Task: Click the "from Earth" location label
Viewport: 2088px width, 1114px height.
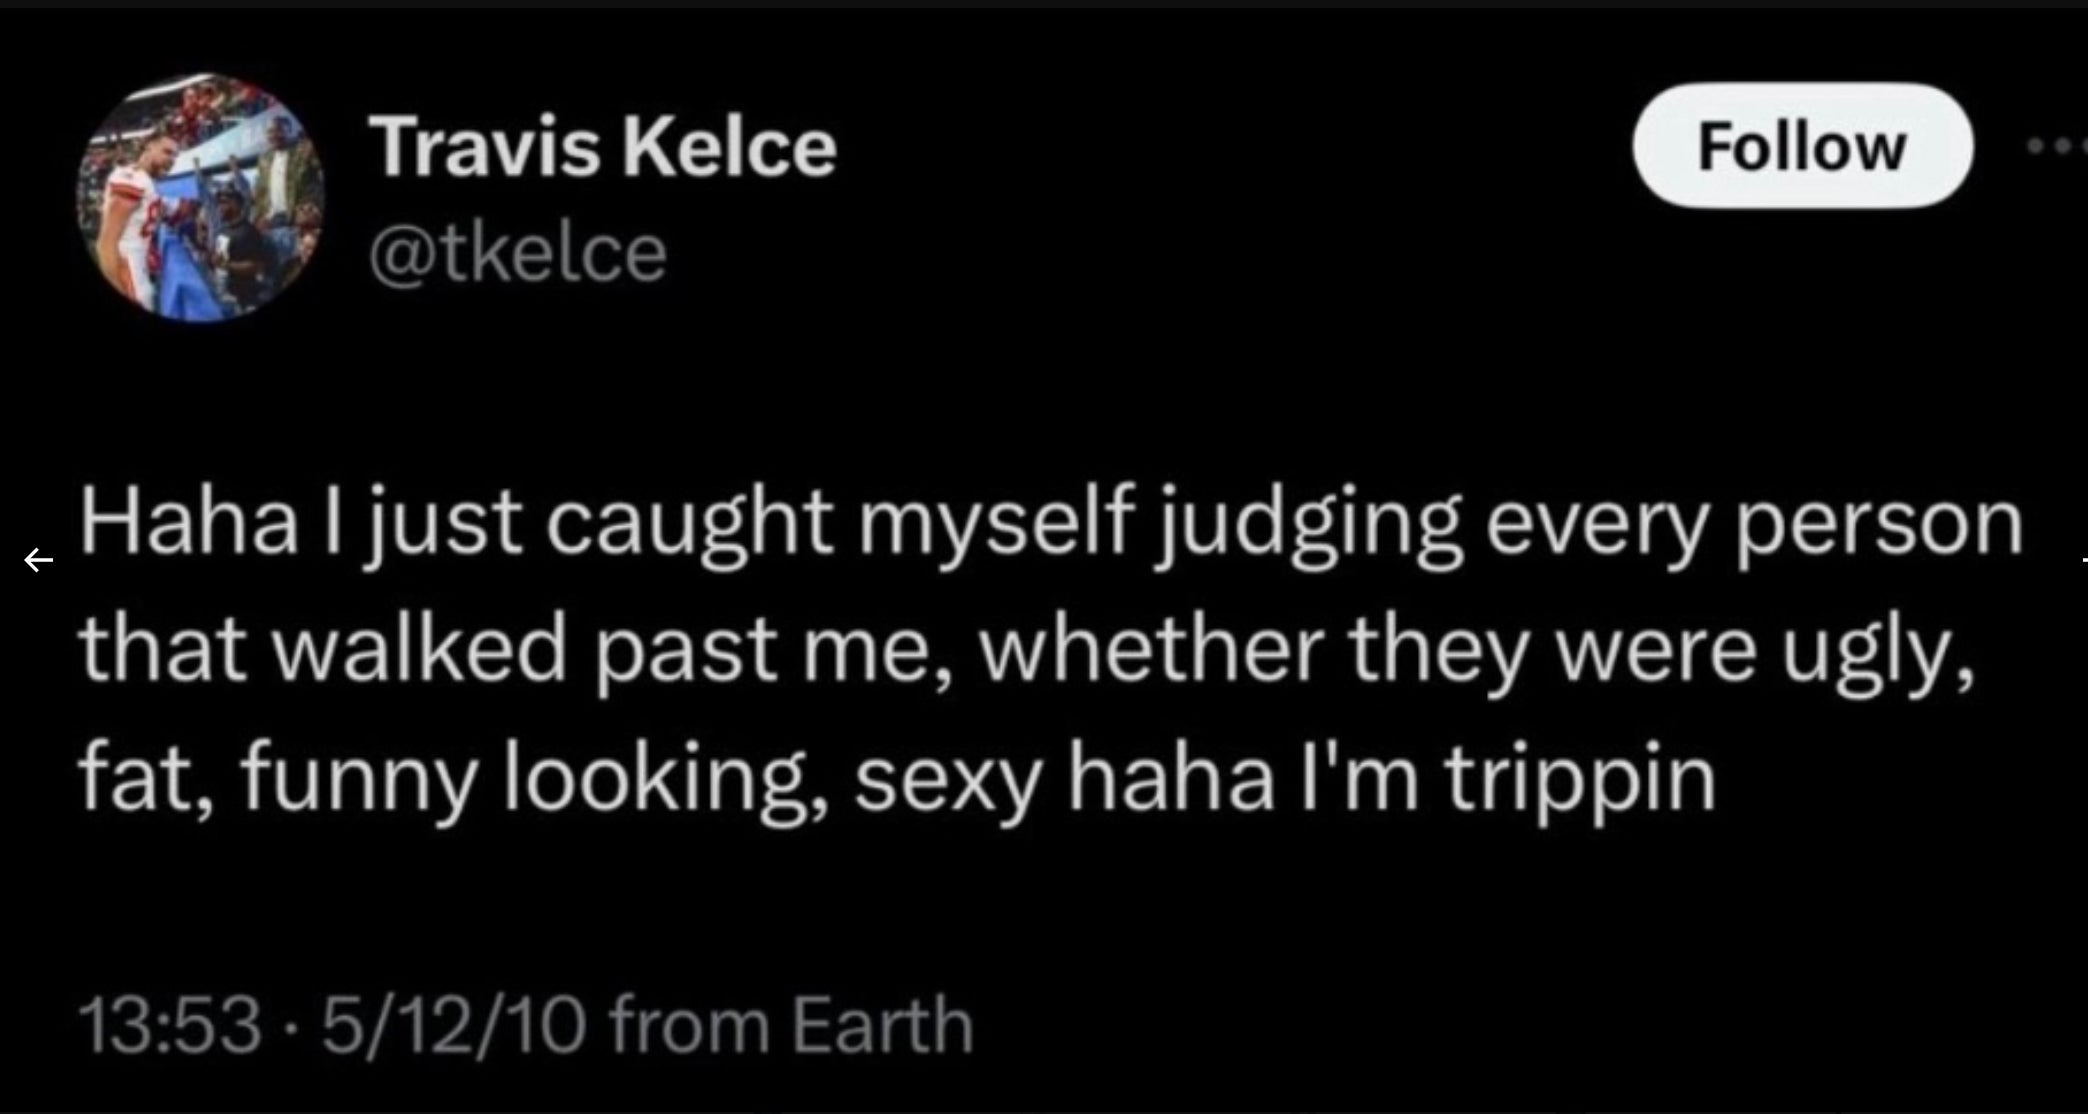Action: tap(791, 1026)
